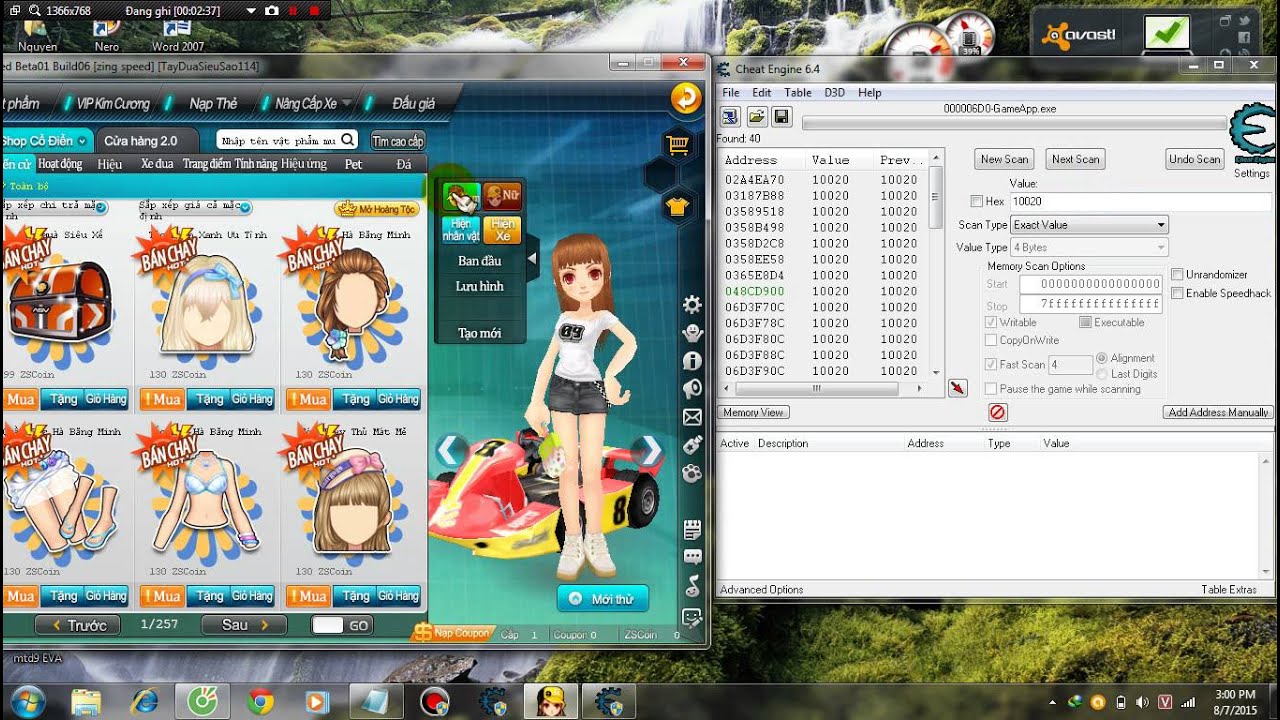
Task: Open the process list in Cheat Engine
Action: tap(730, 117)
